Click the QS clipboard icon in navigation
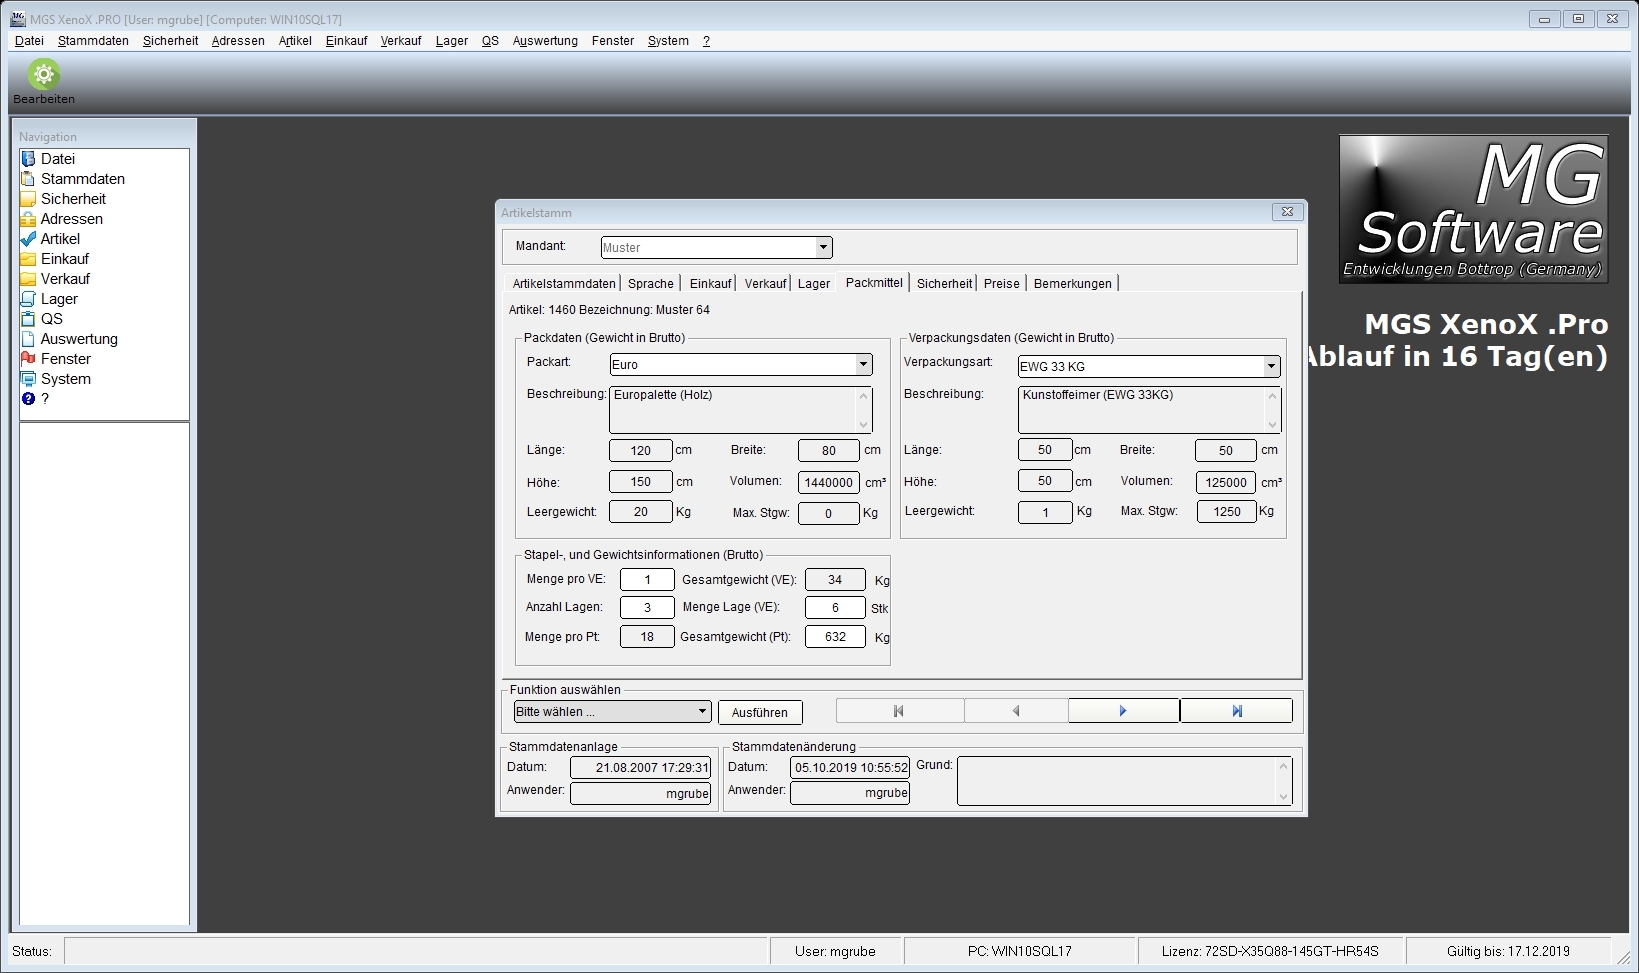The width and height of the screenshot is (1639, 973). (x=28, y=319)
